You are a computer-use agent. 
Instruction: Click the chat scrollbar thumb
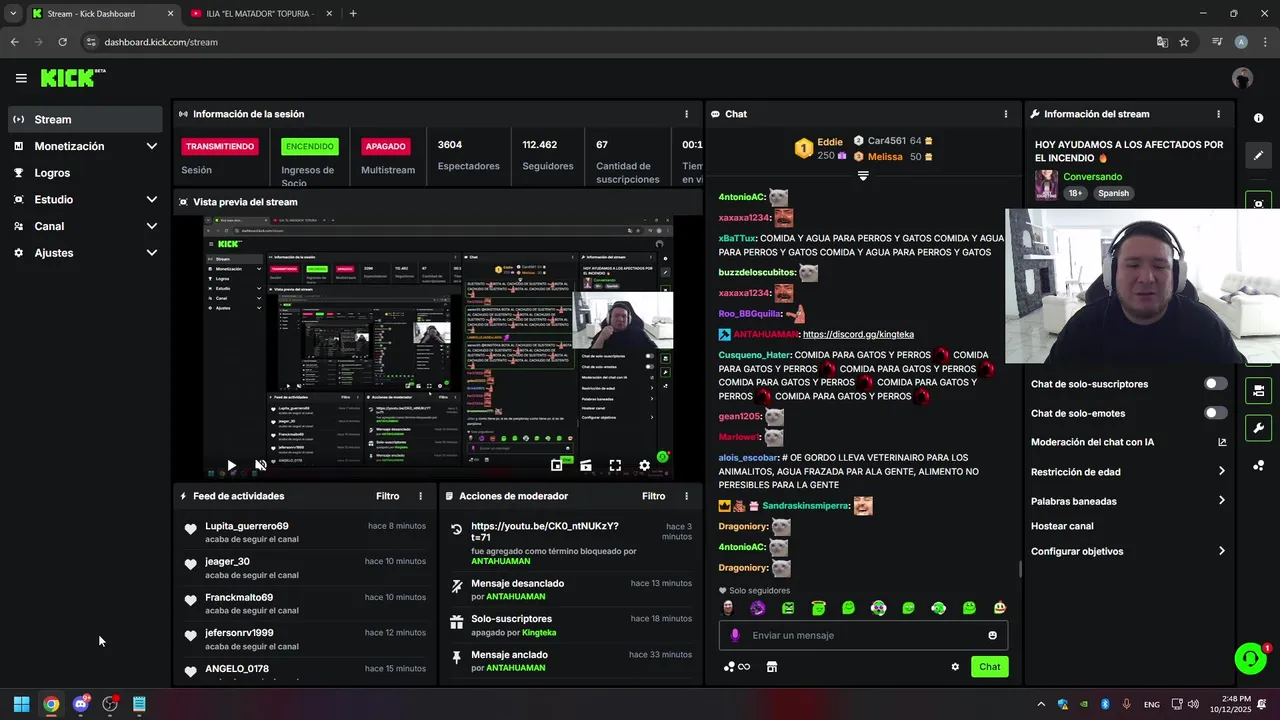point(1020,570)
